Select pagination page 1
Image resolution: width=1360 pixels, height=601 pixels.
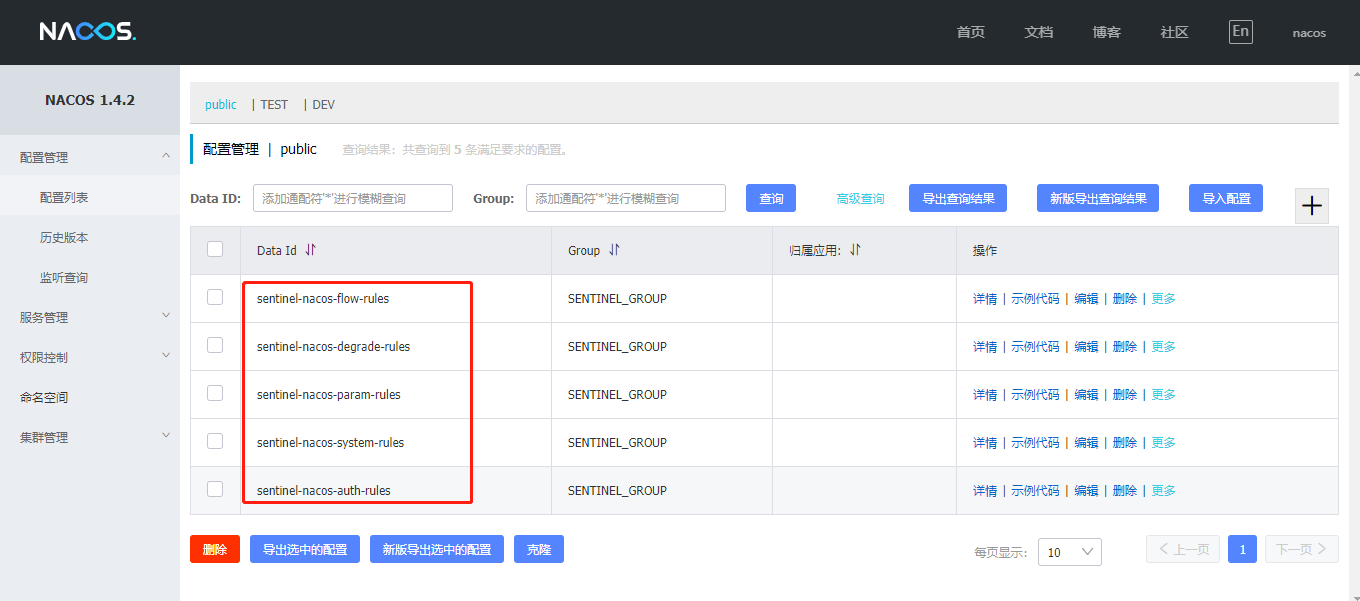pyautogui.click(x=1242, y=549)
